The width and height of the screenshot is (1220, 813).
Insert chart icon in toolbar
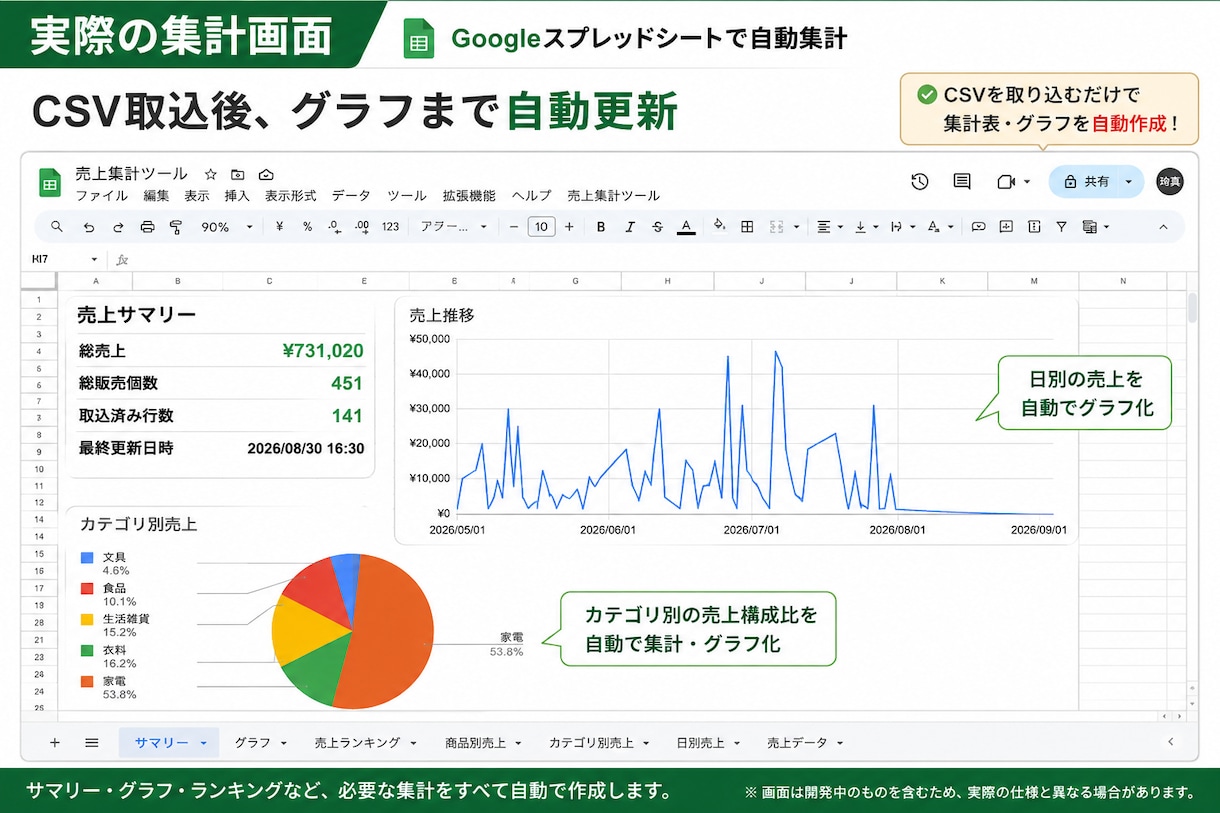pos(1033,227)
